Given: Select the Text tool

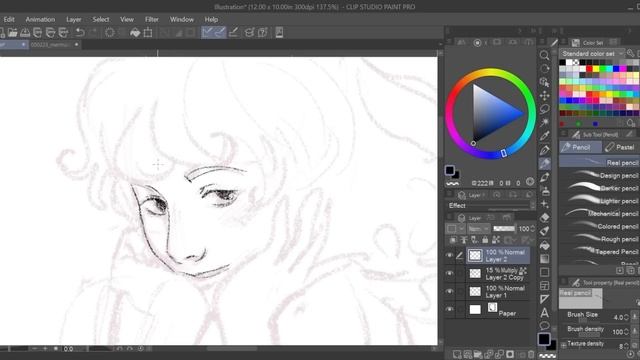Looking at the screenshot, I should [544, 313].
